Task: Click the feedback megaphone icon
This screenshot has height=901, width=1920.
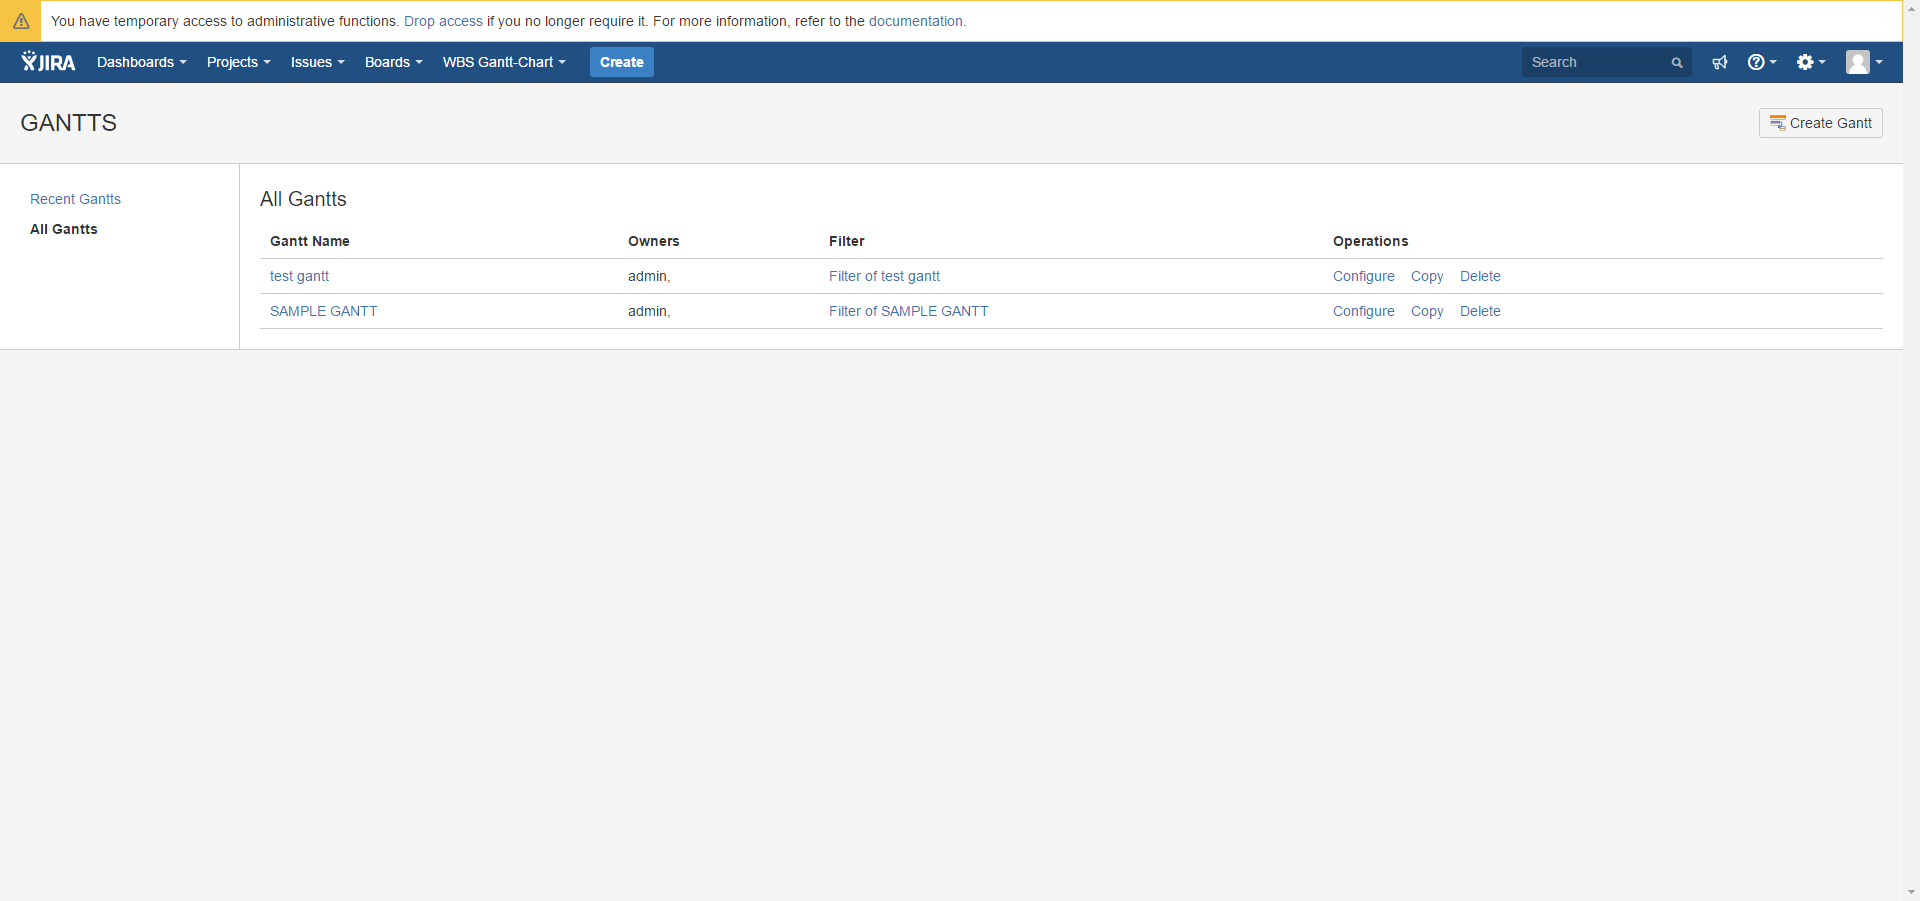Action: tap(1719, 62)
